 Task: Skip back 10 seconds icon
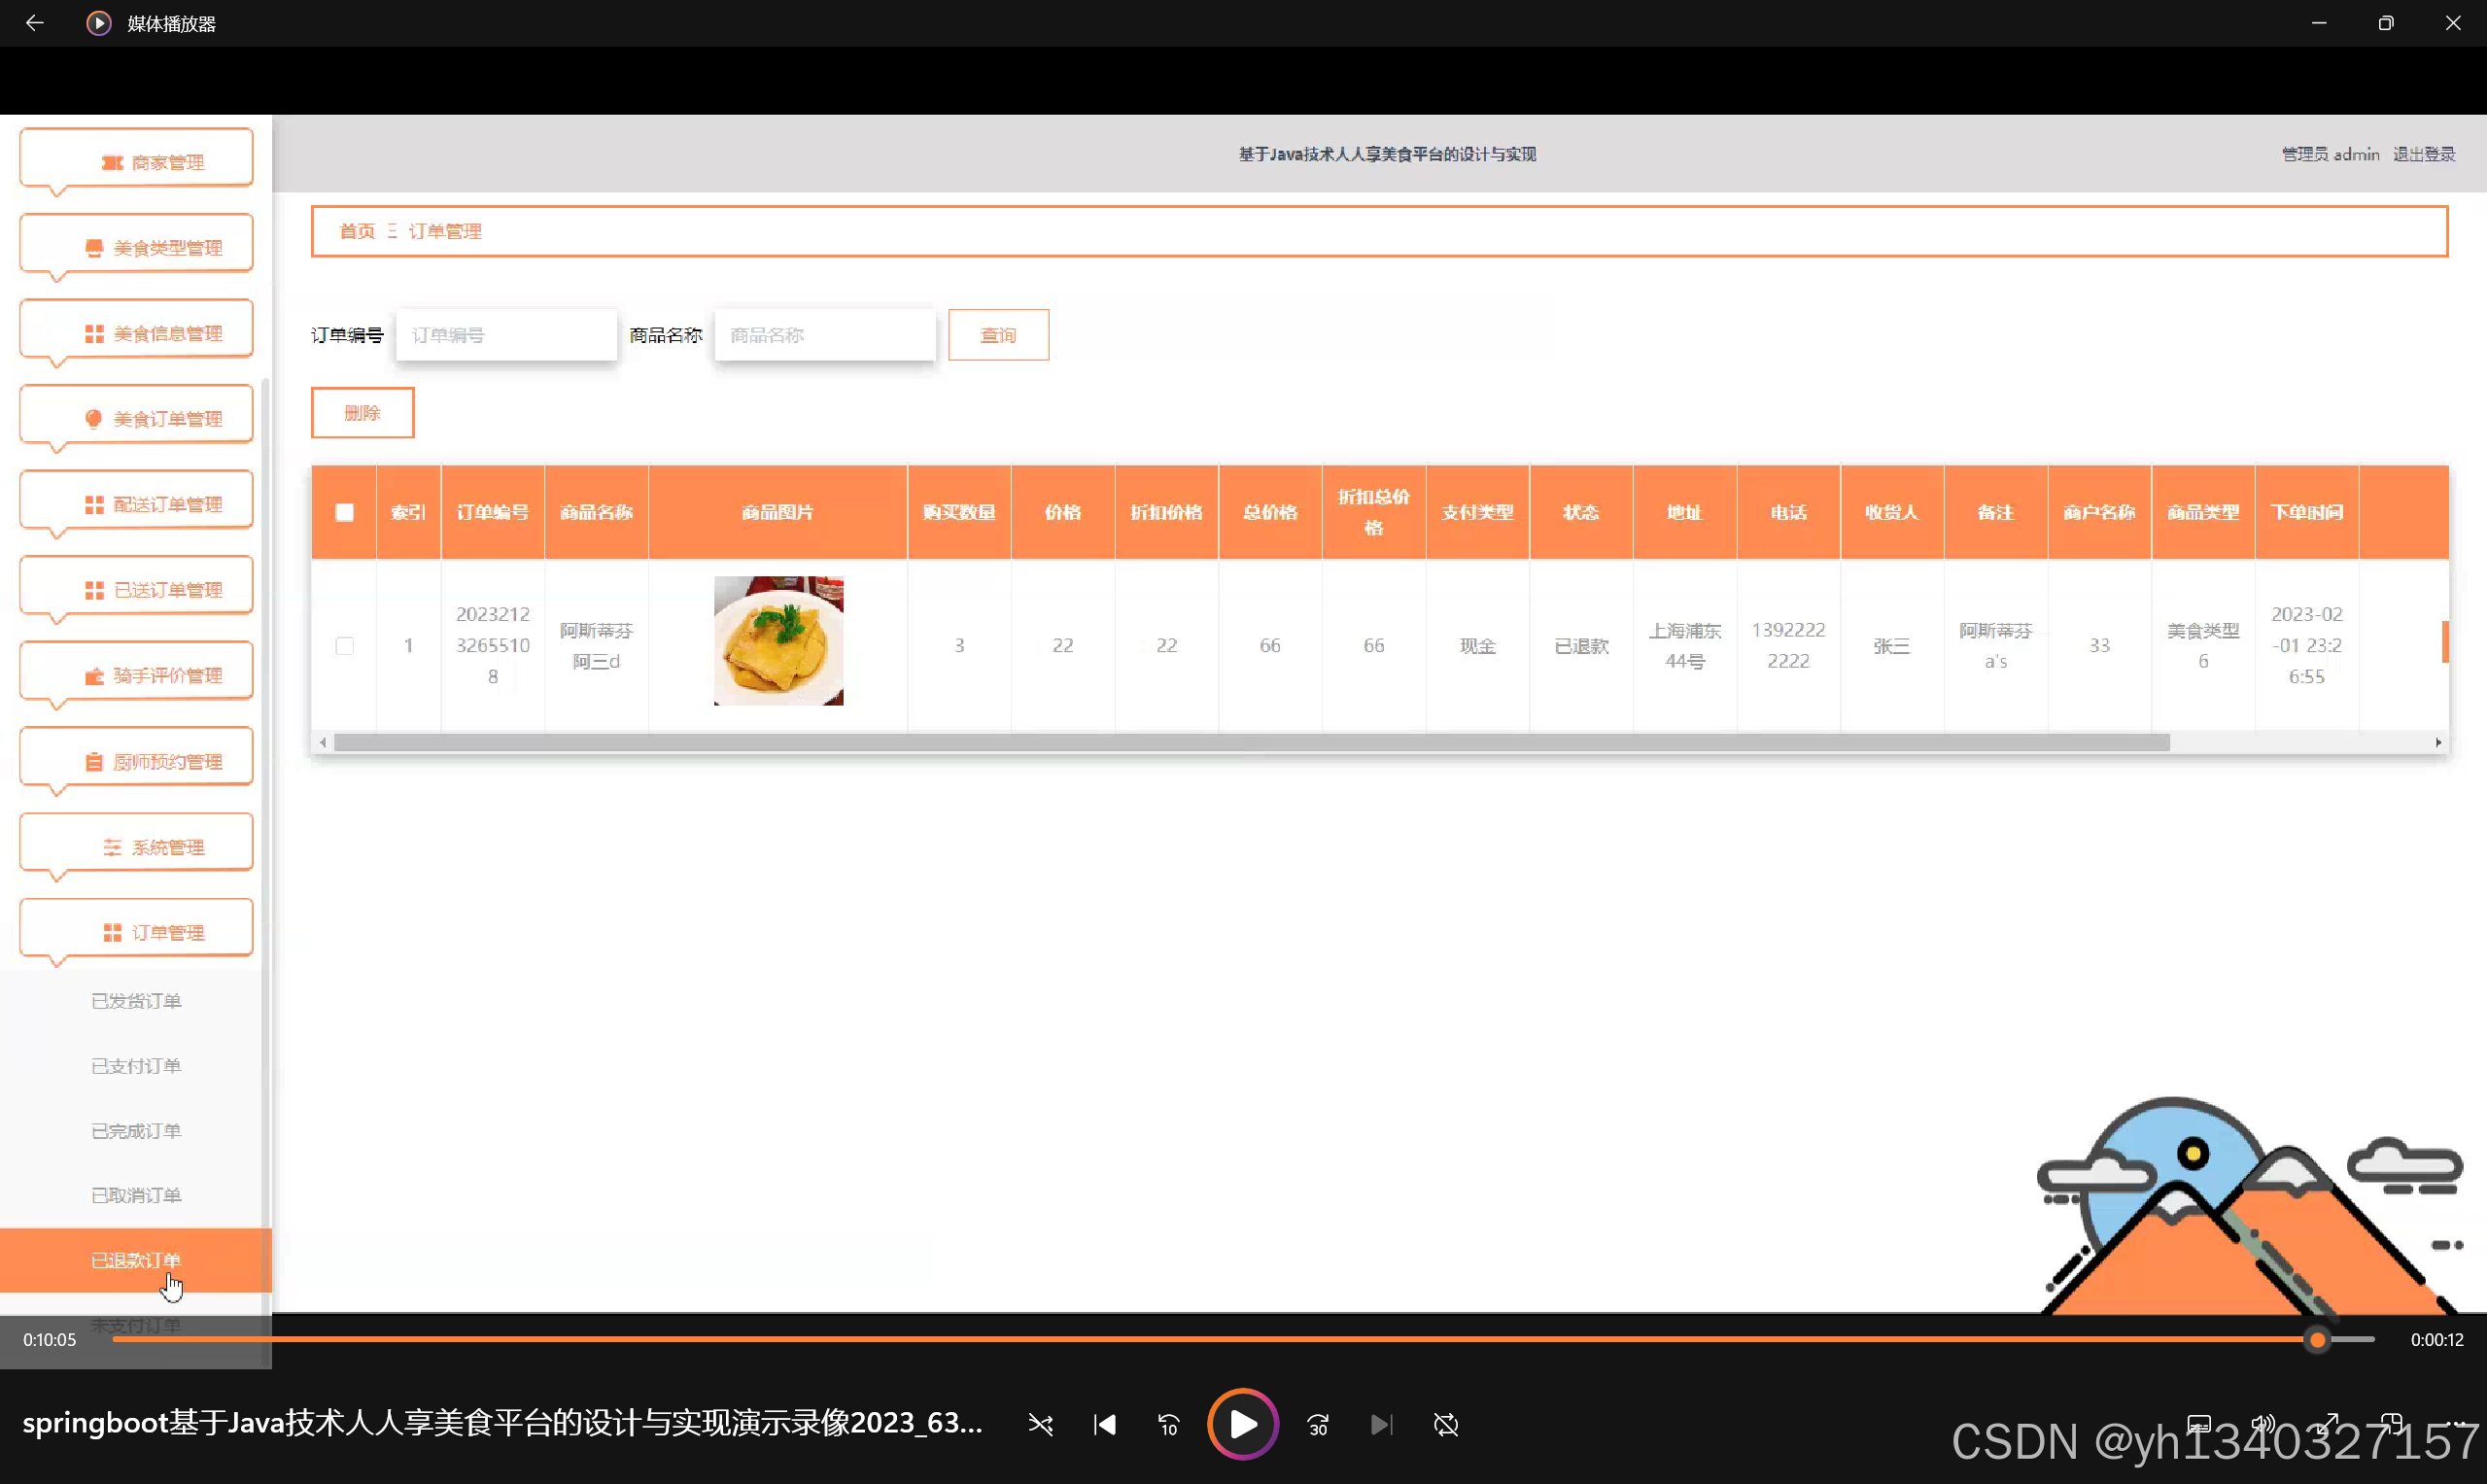pos(1168,1424)
